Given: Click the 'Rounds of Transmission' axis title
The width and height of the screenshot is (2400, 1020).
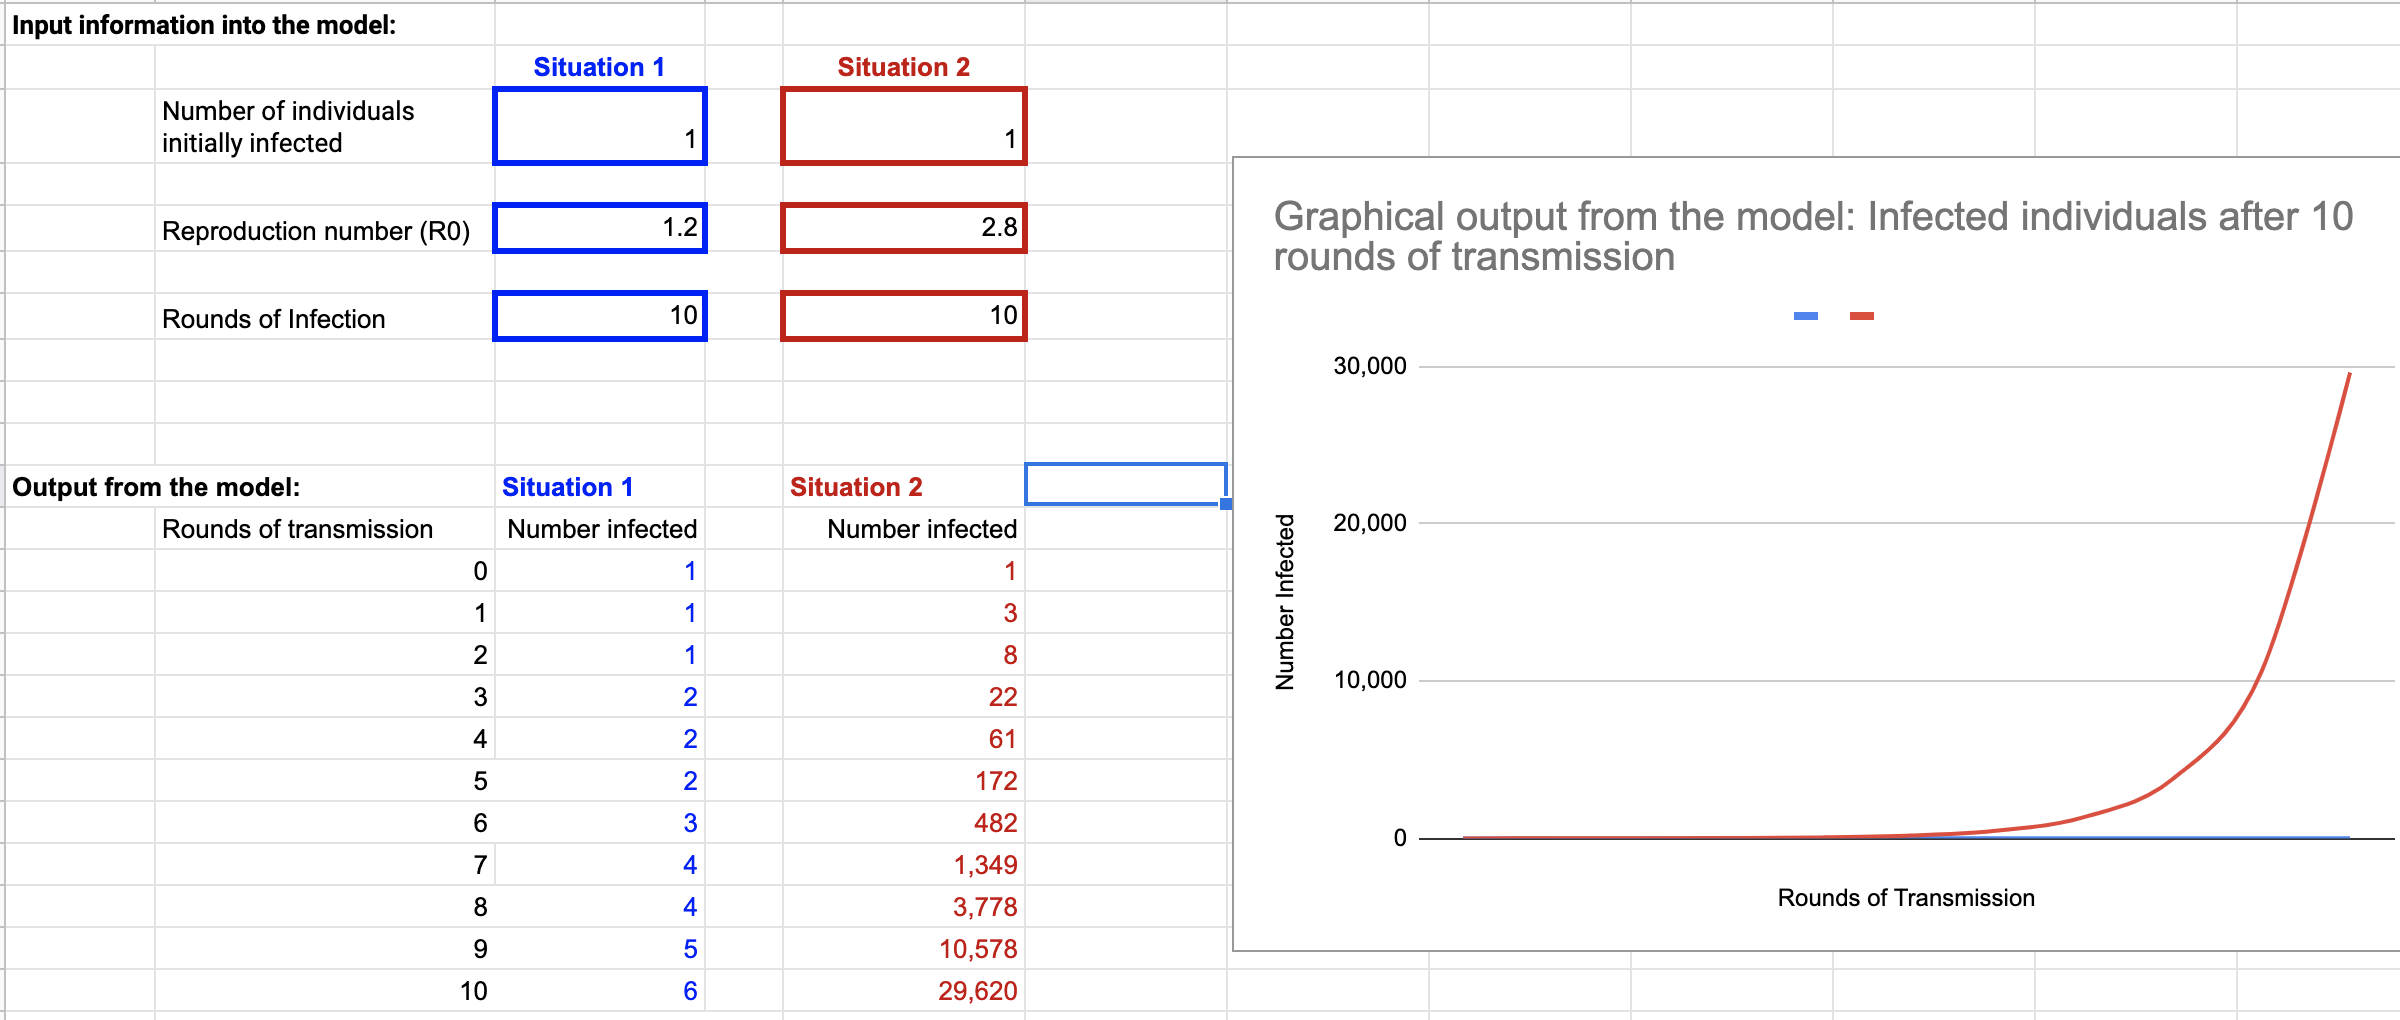Looking at the screenshot, I should (x=1906, y=898).
